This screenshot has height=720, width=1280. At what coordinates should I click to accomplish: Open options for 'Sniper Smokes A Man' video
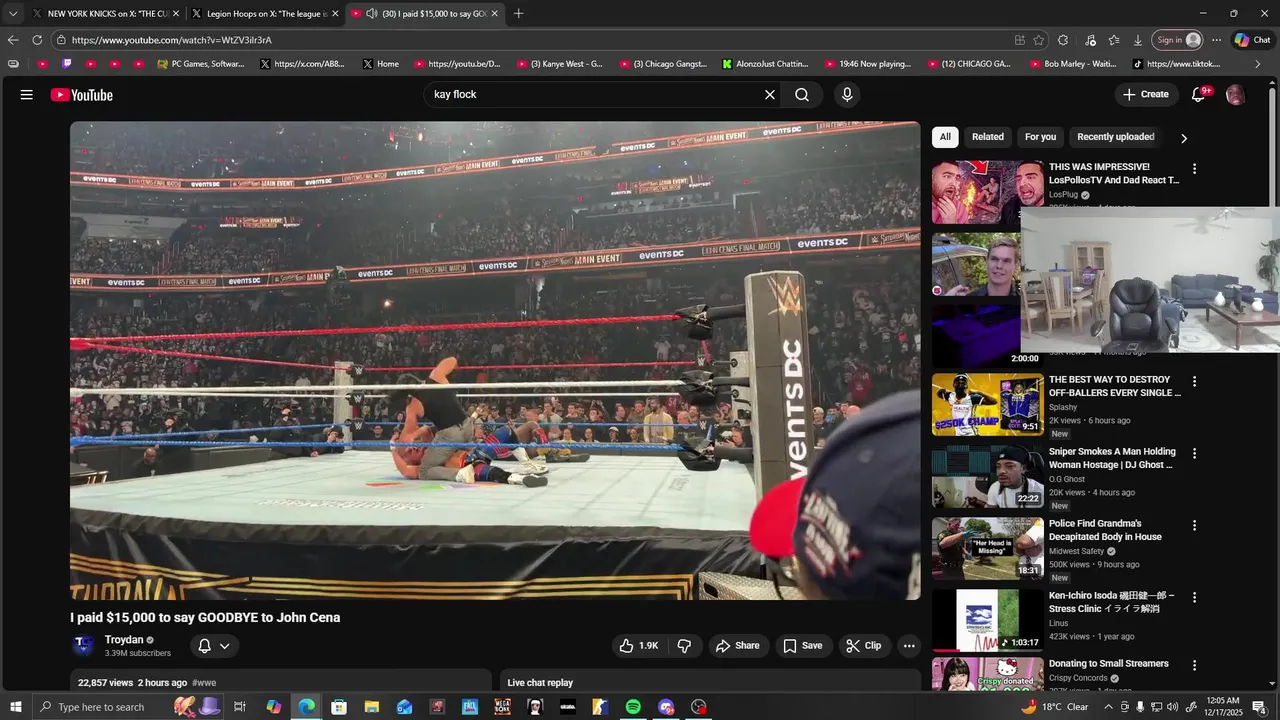1194,453
